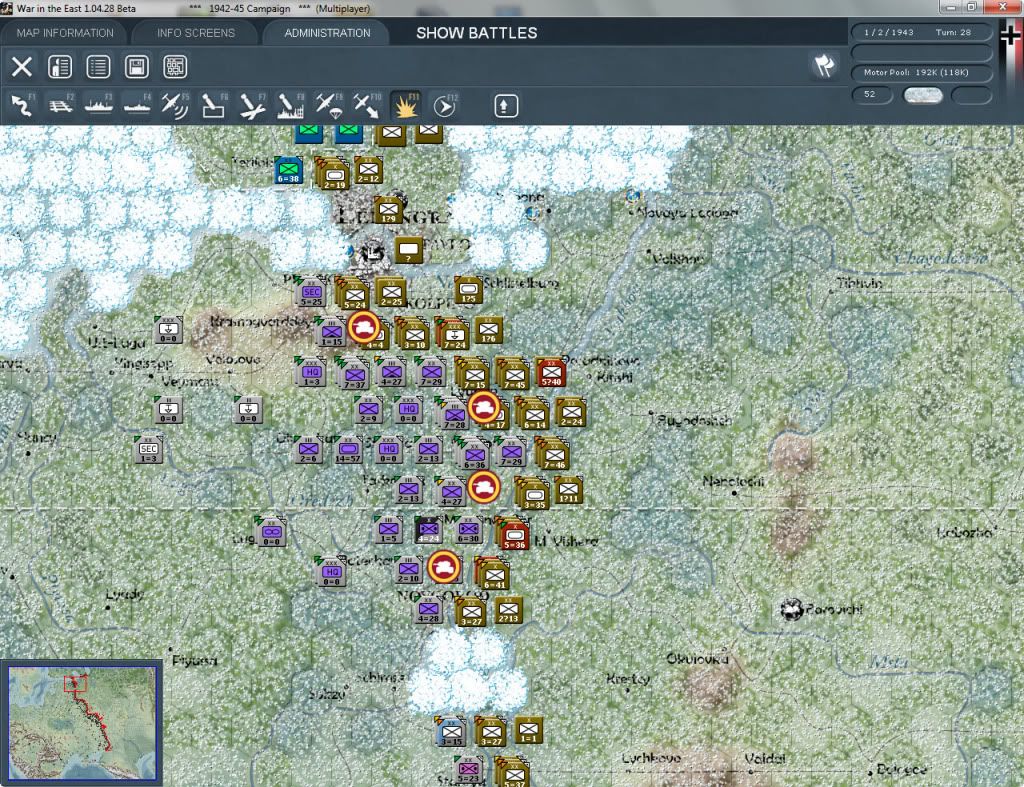The height and width of the screenshot is (787, 1024).
Task: Select the F5 air recon mode icon
Action: 175,106
